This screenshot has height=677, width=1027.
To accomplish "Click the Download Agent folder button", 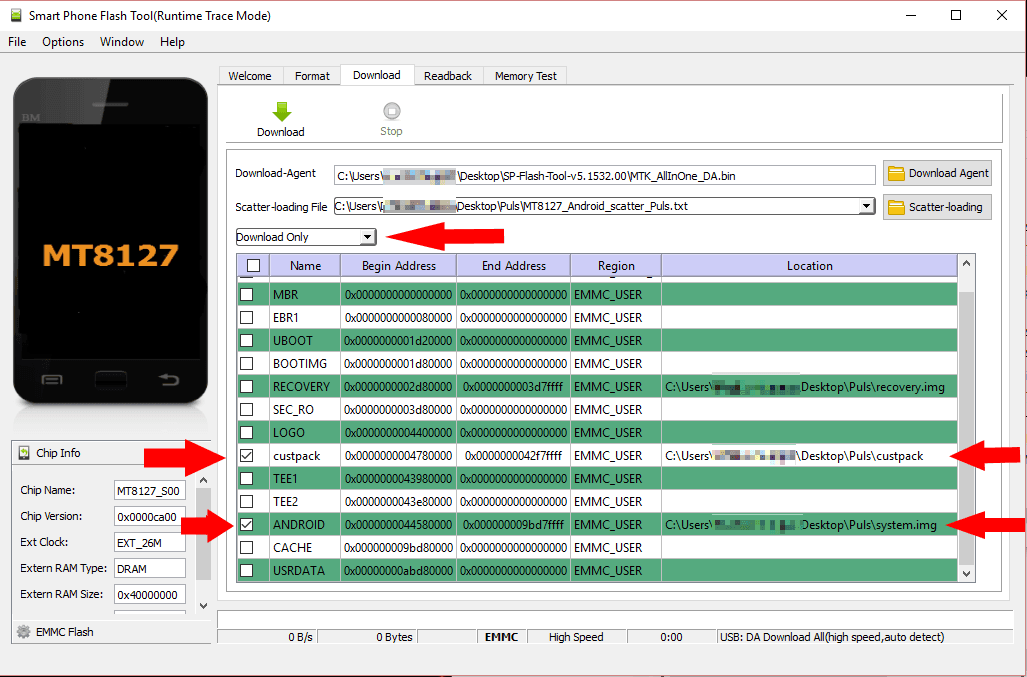I will [937, 173].
